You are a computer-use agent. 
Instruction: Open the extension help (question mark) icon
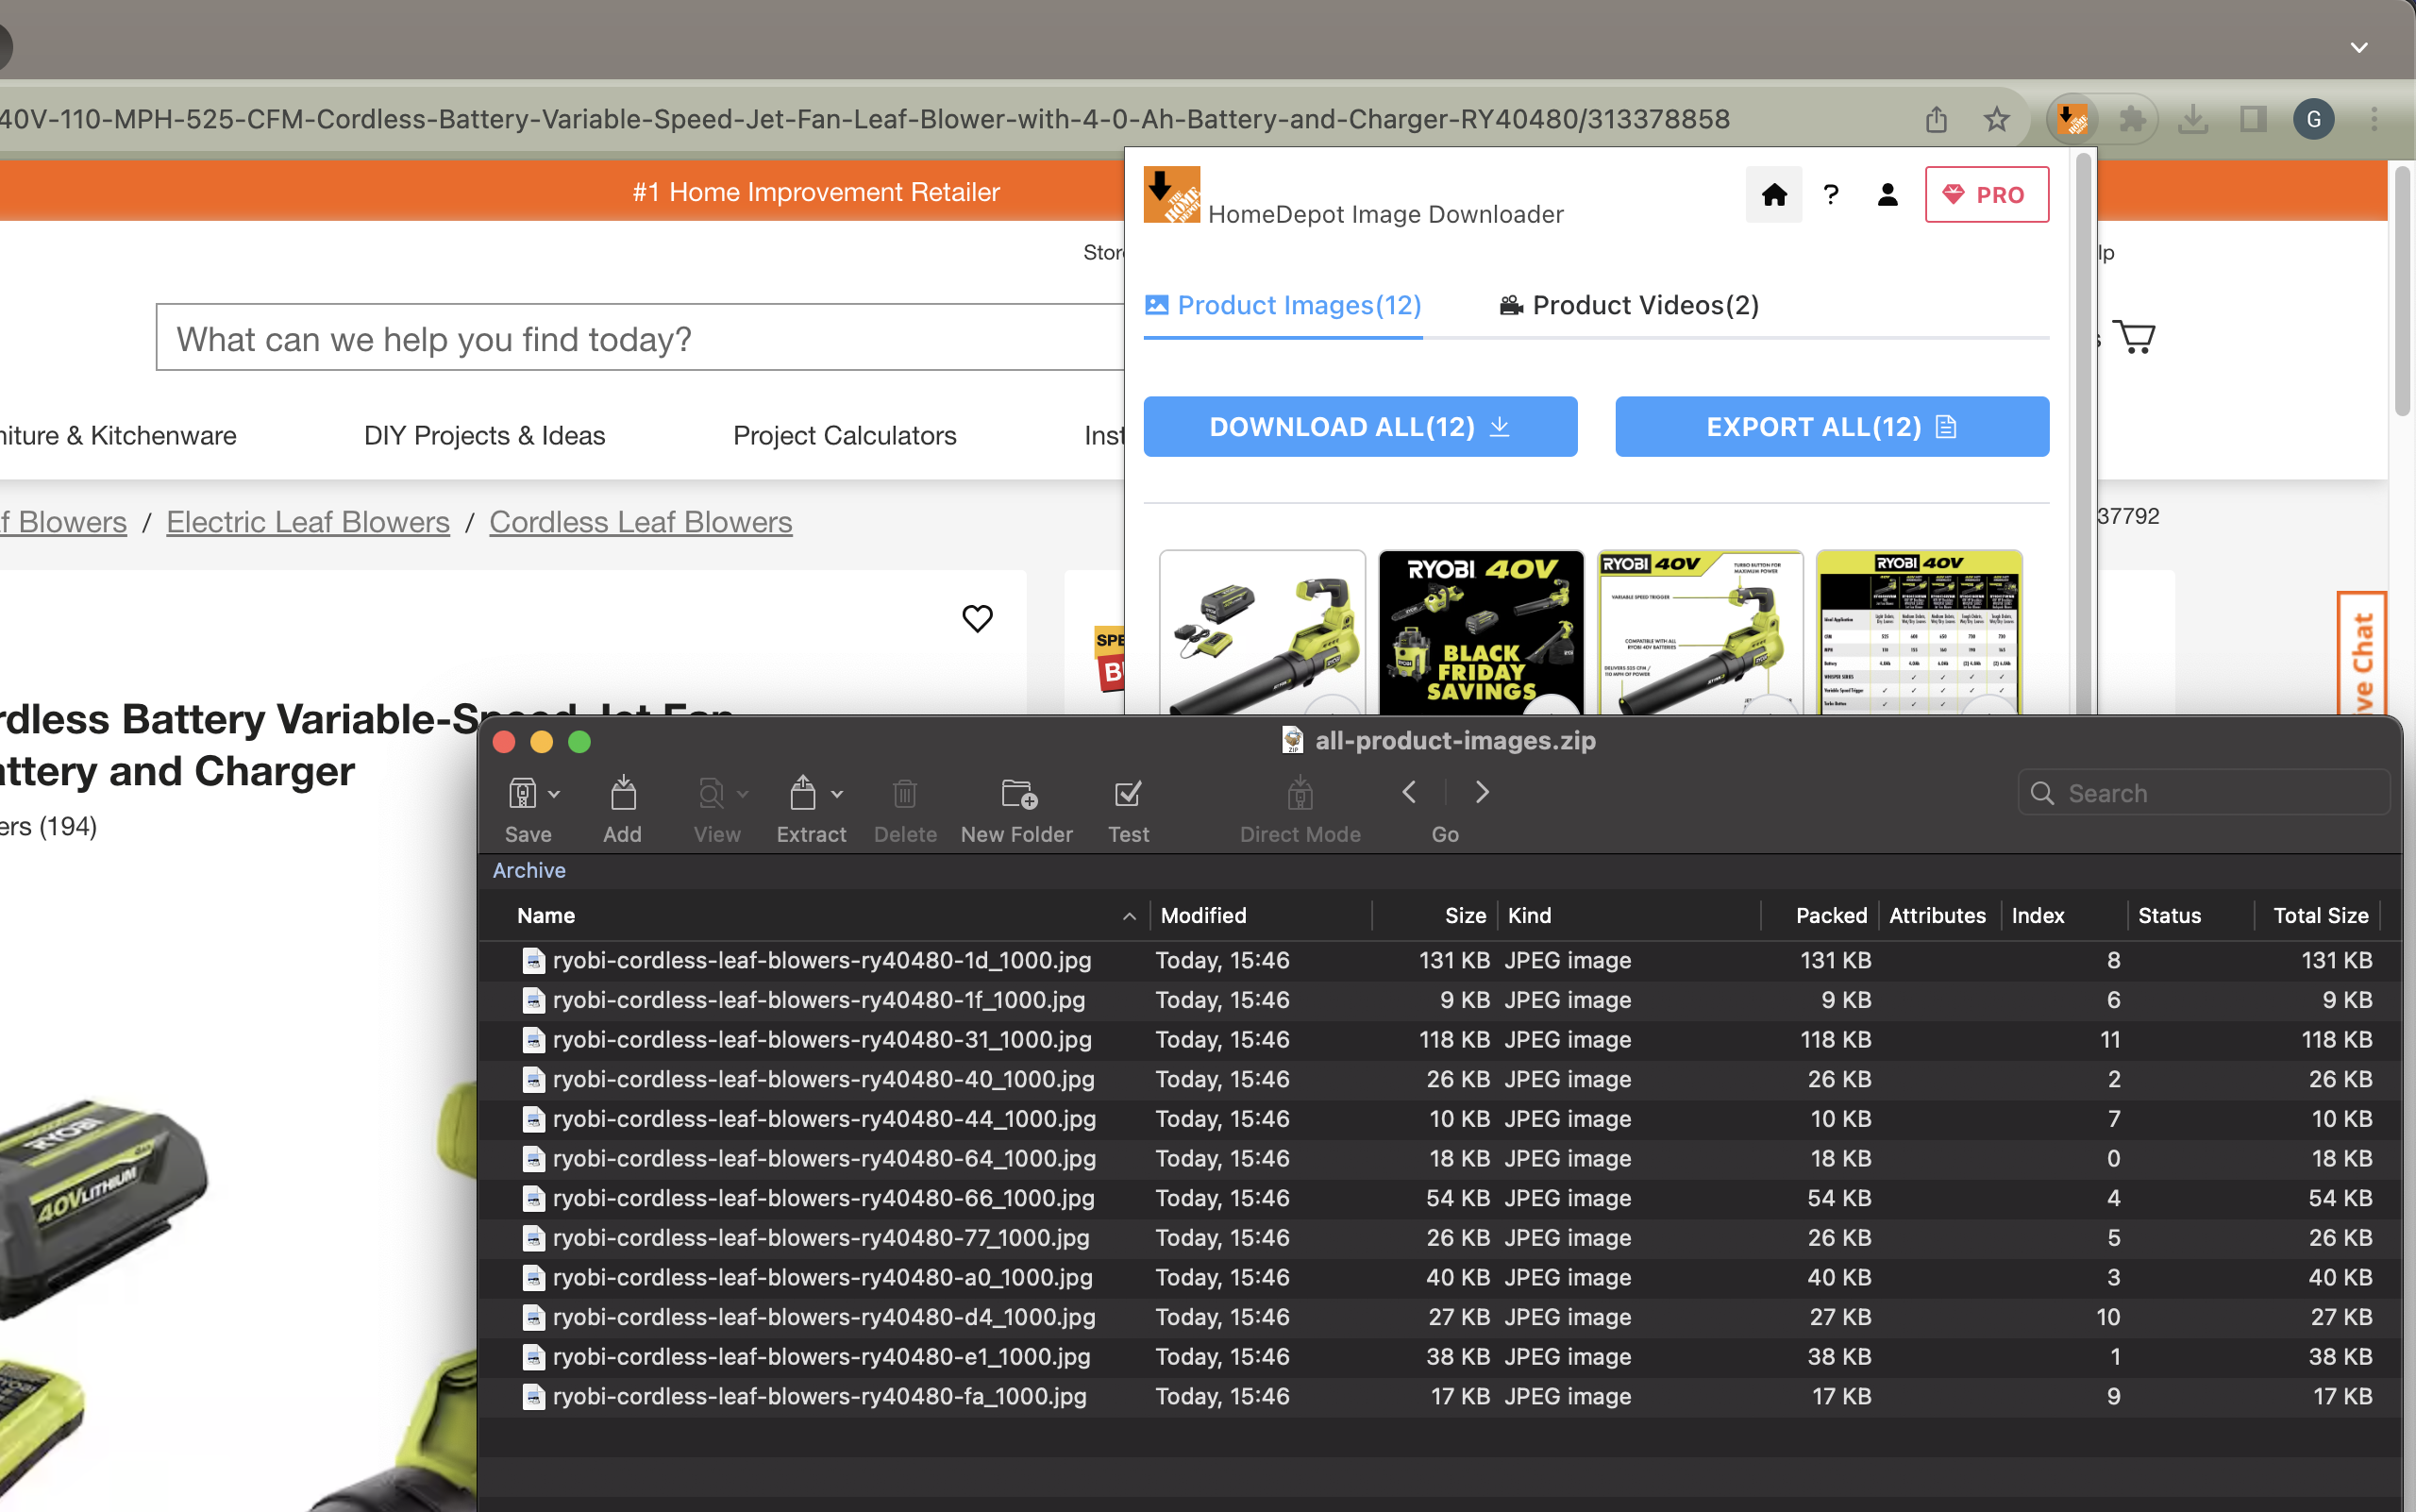1830,194
